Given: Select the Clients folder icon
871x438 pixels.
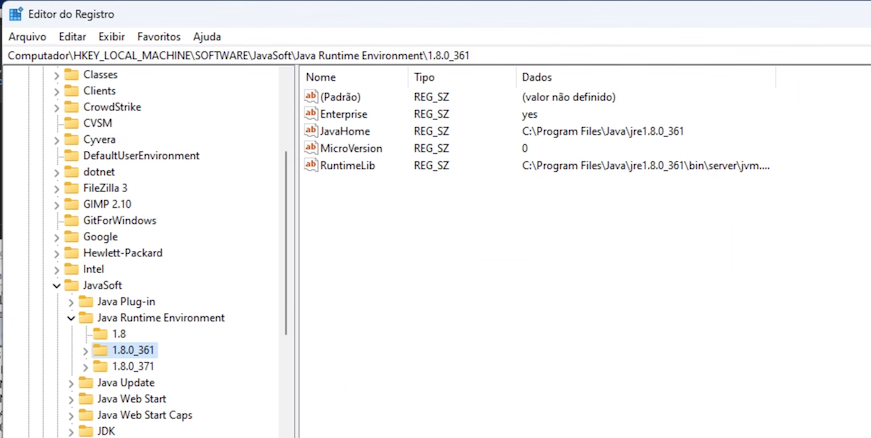Looking at the screenshot, I should (x=71, y=90).
